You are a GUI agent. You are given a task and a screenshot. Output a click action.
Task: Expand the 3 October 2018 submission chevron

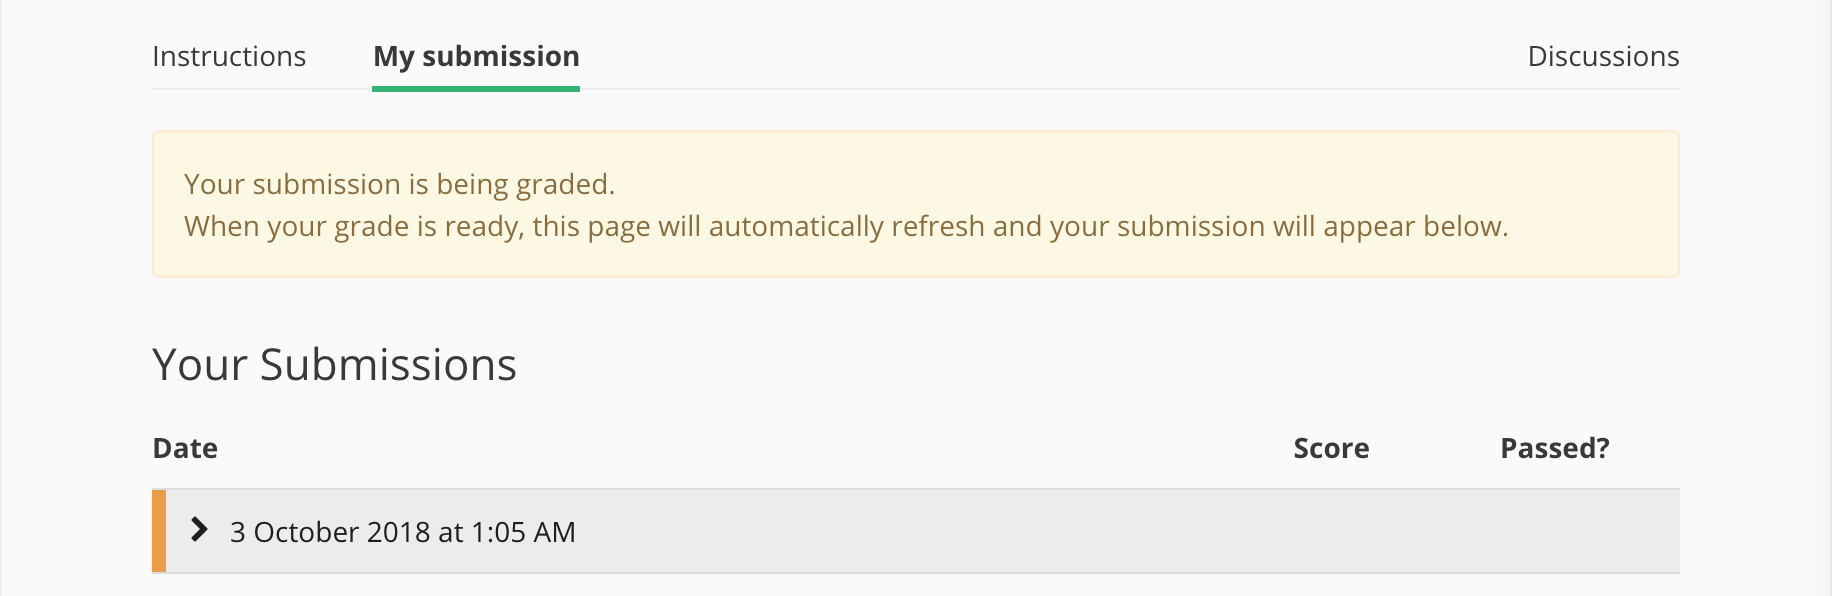[x=199, y=530]
